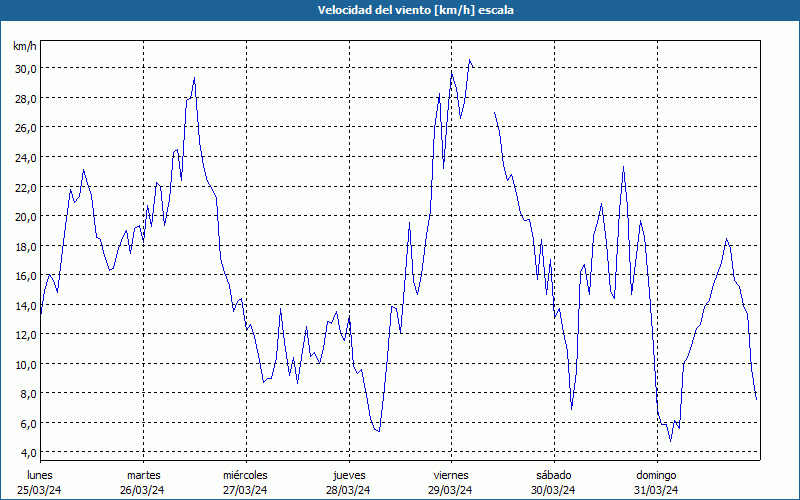Viewport: 800px width, 500px height.
Task: Click the '26,0' y-axis value
Action: coord(25,128)
